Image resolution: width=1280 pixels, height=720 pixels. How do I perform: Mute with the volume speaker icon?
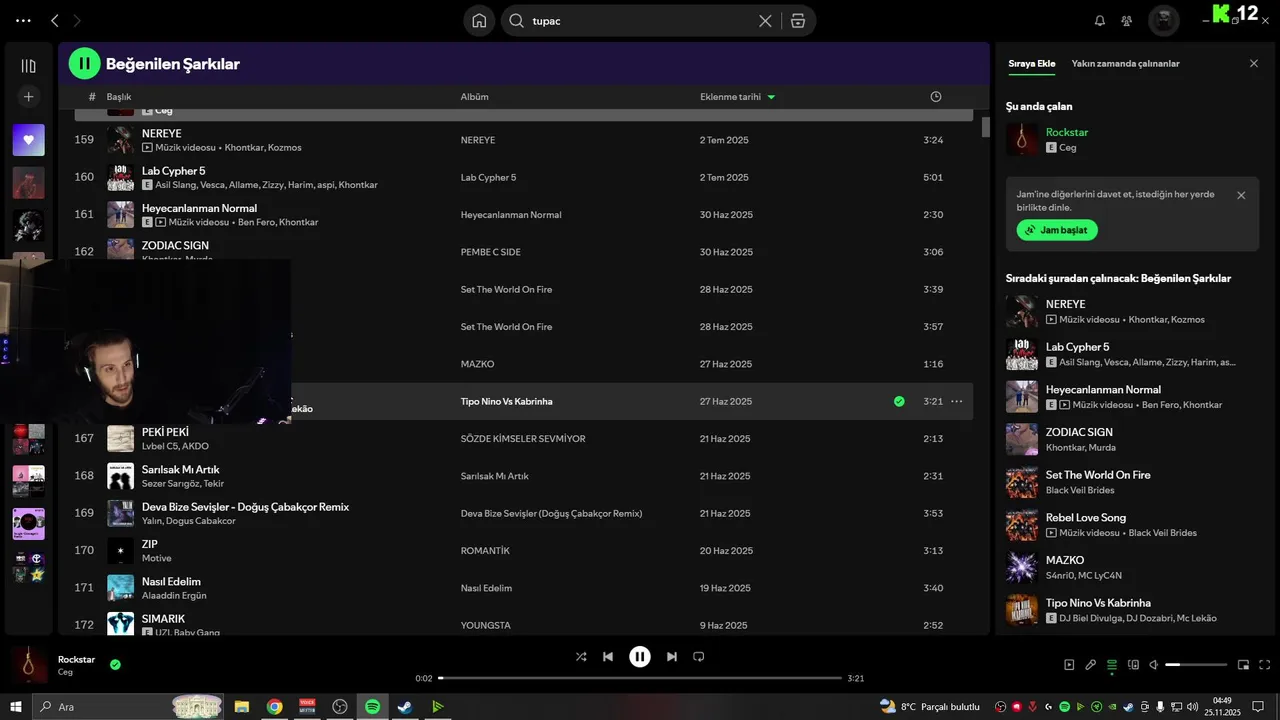point(1154,664)
